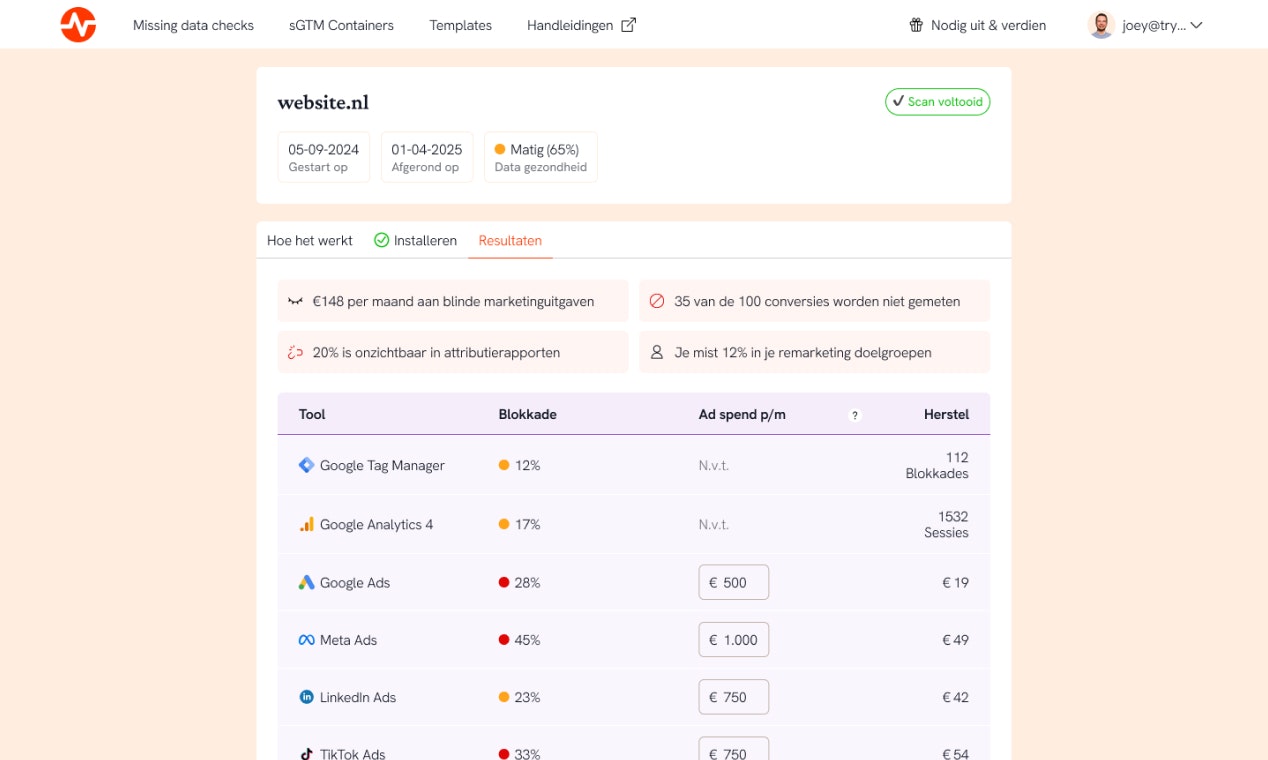Click 112 Blokkades herstel value
Image resolution: width=1268 pixels, height=760 pixels.
point(937,465)
